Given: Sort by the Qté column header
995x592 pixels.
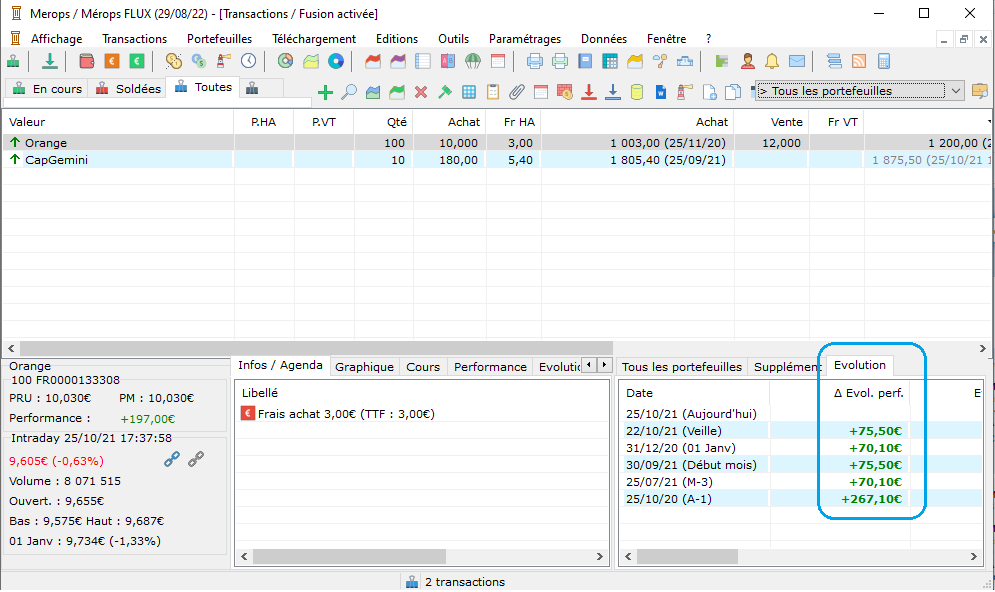Looking at the screenshot, I should 383,122.
